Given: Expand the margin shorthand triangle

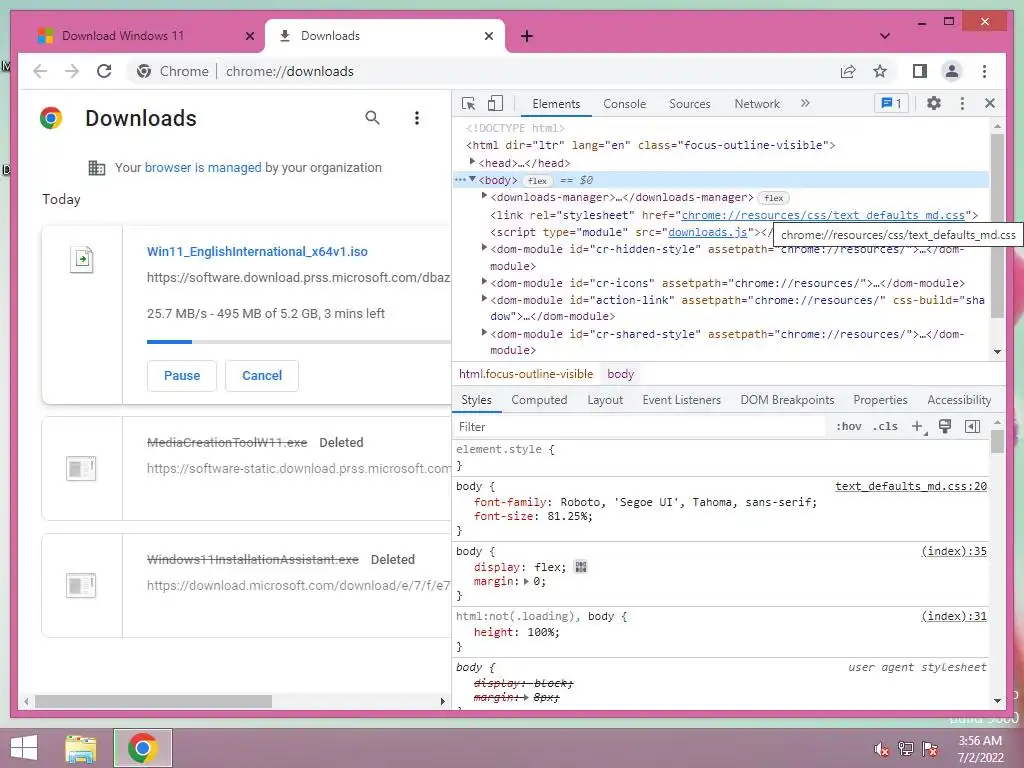Looking at the screenshot, I should pyautogui.click(x=526, y=581).
